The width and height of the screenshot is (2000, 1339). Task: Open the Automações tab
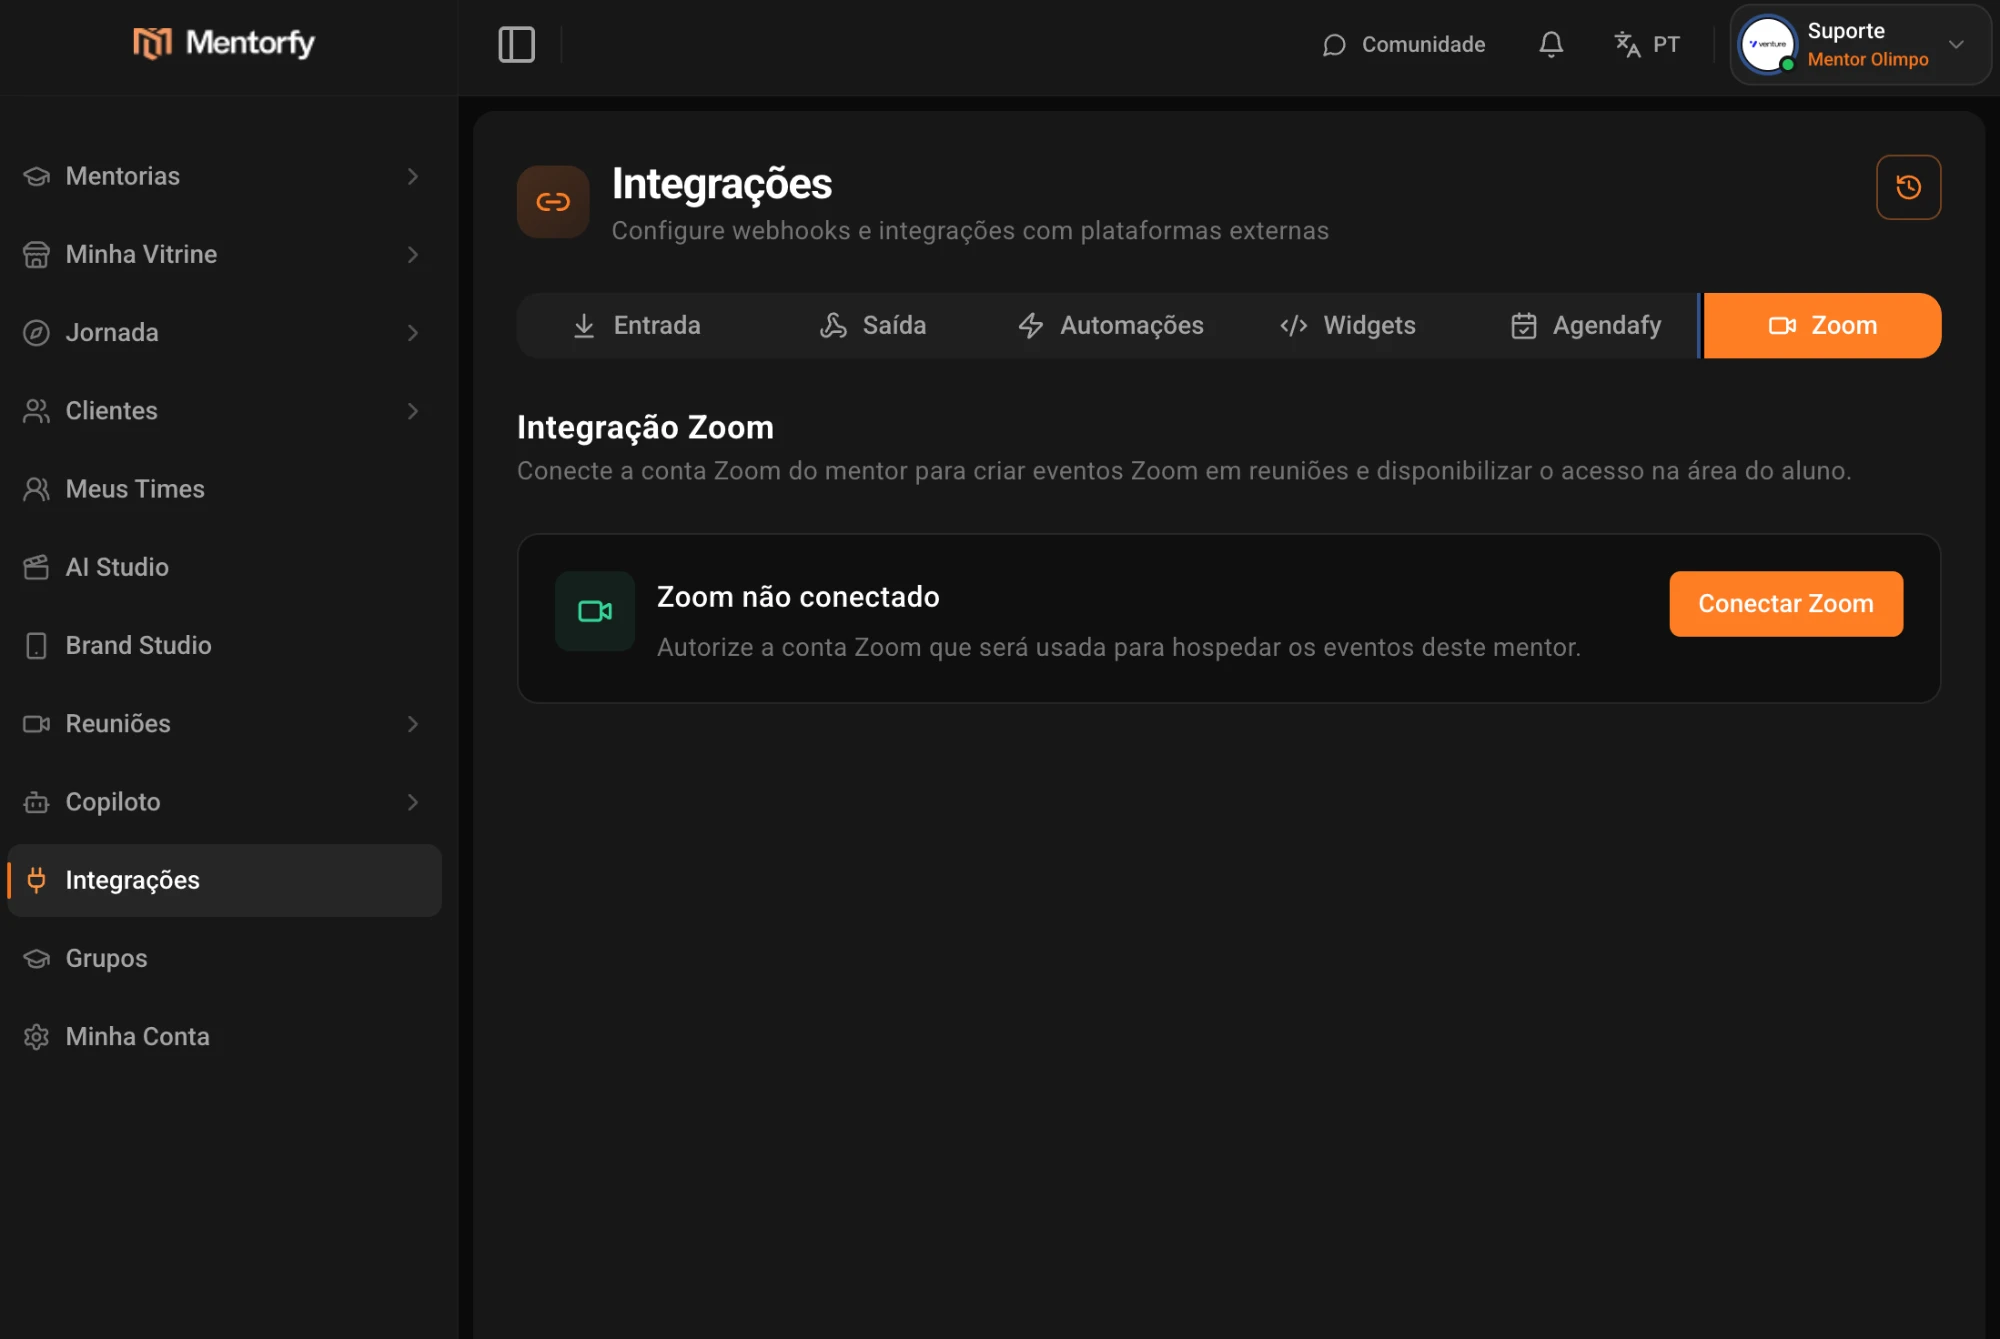pos(1111,325)
